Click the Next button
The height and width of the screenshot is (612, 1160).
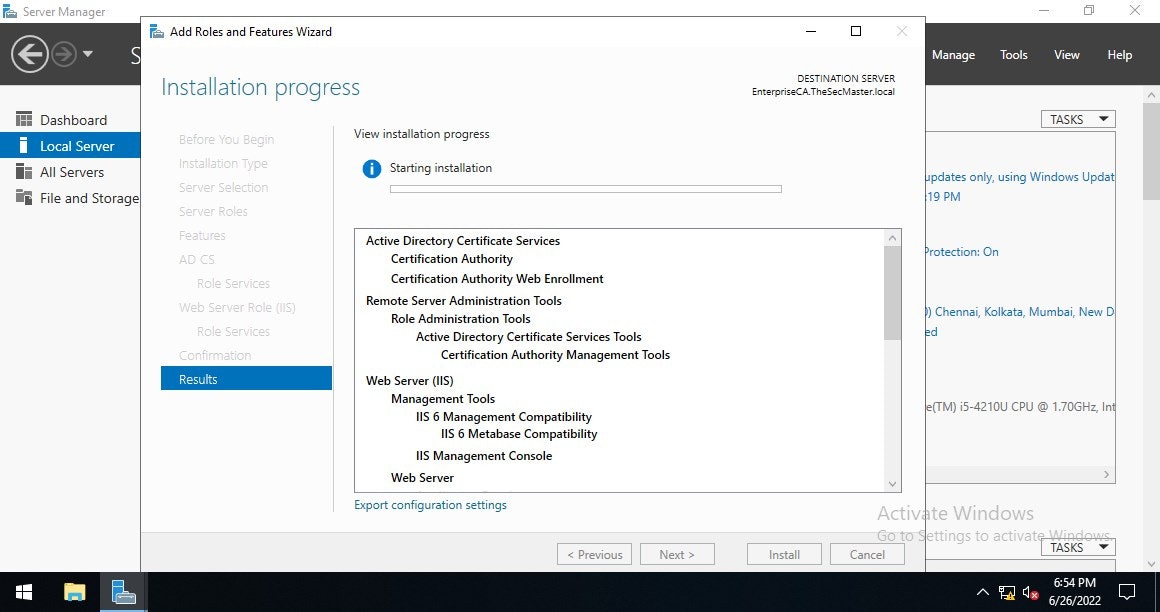coord(677,554)
